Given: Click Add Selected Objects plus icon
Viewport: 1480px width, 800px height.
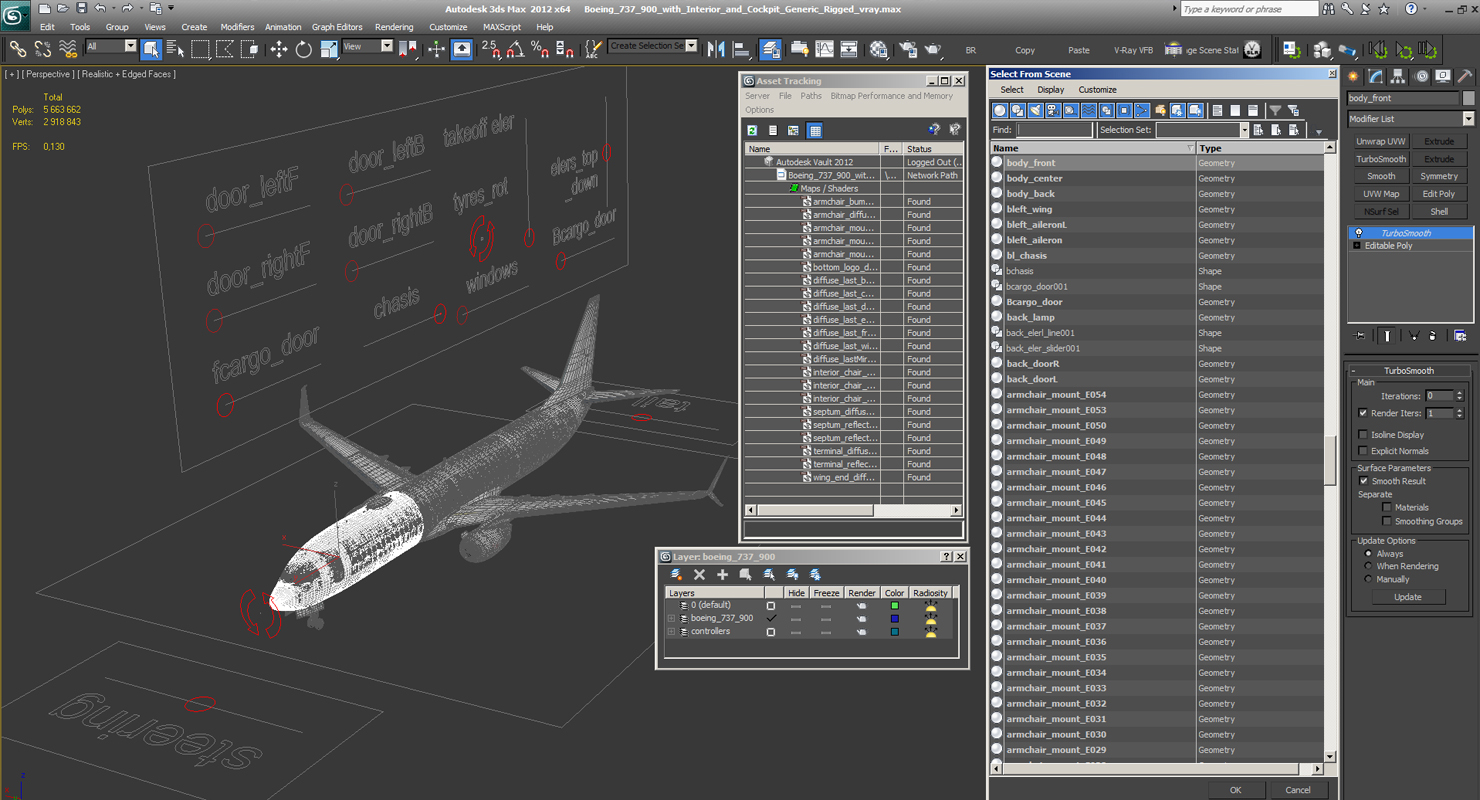Looking at the screenshot, I should tap(722, 575).
